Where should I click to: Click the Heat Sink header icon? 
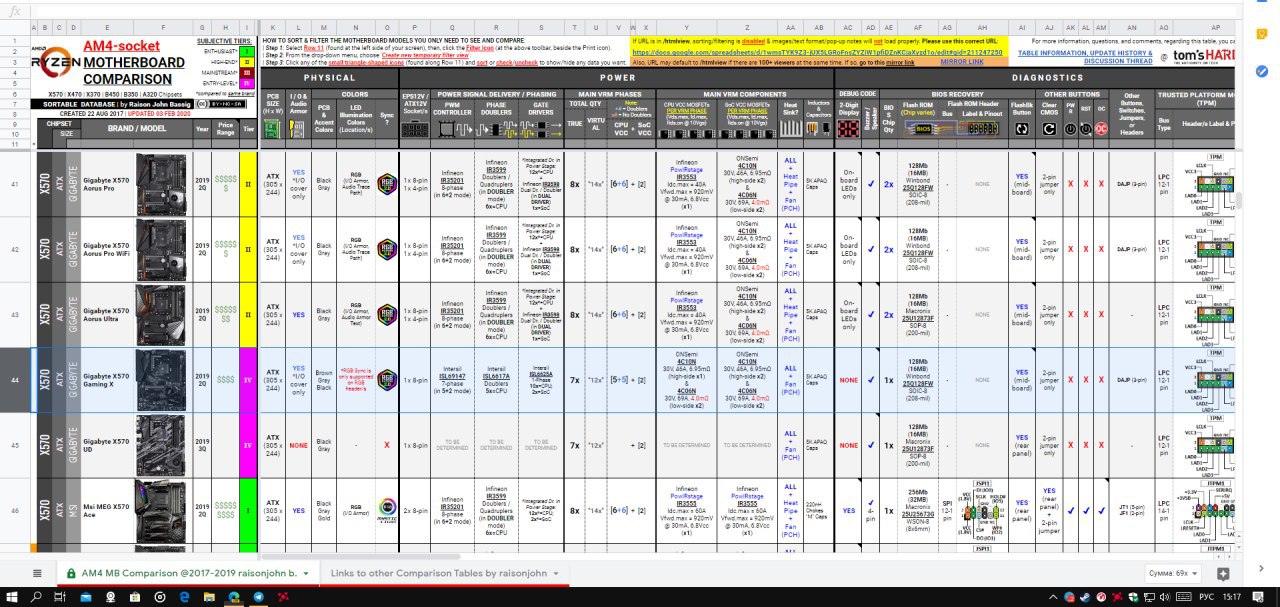click(x=791, y=128)
